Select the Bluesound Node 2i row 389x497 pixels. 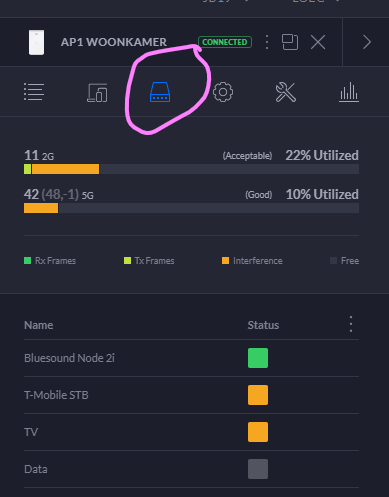(191, 358)
